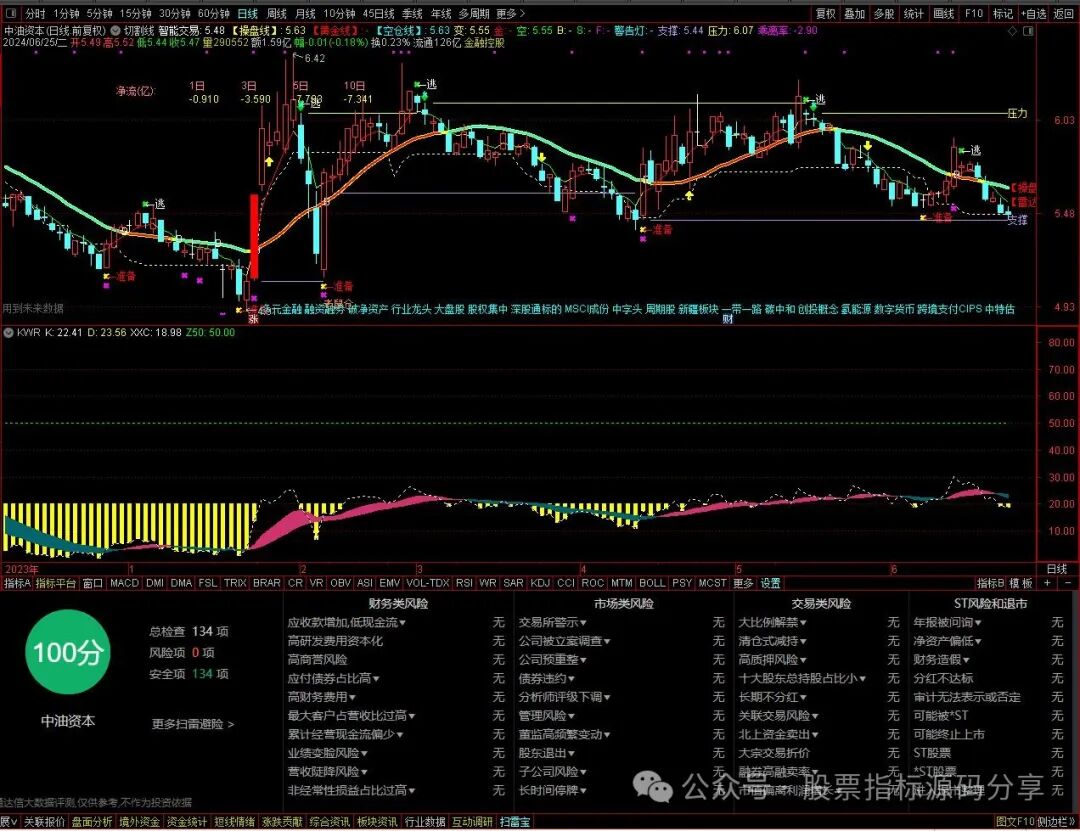Click the 复权 toolbar button
Image resolution: width=1080 pixels, height=831 pixels.
[825, 13]
